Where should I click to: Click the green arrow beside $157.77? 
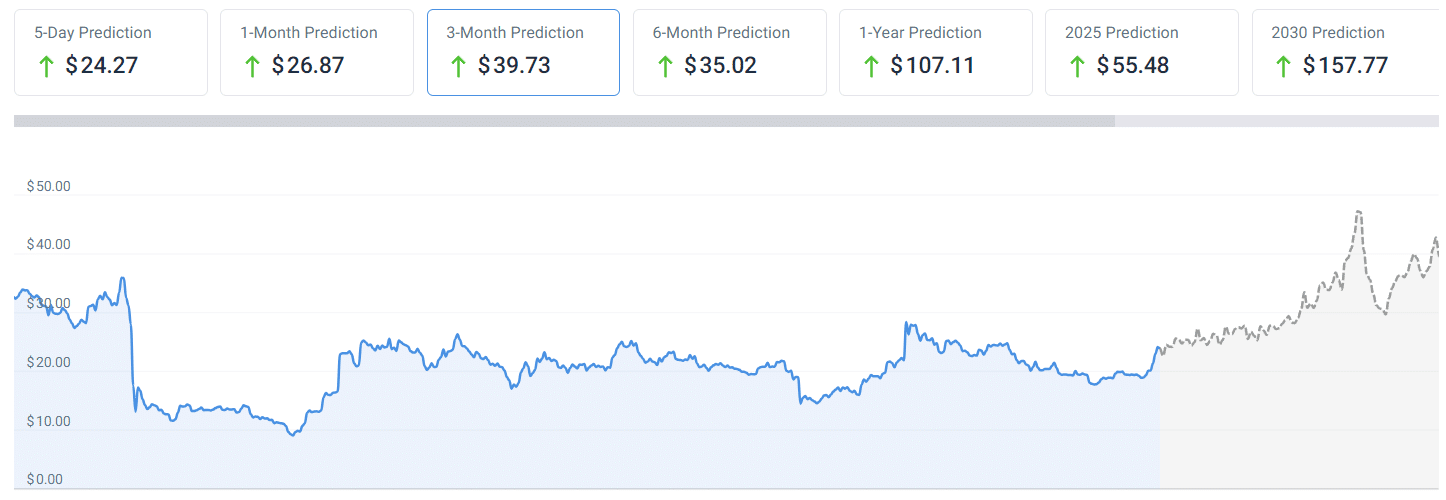[x=1283, y=67]
